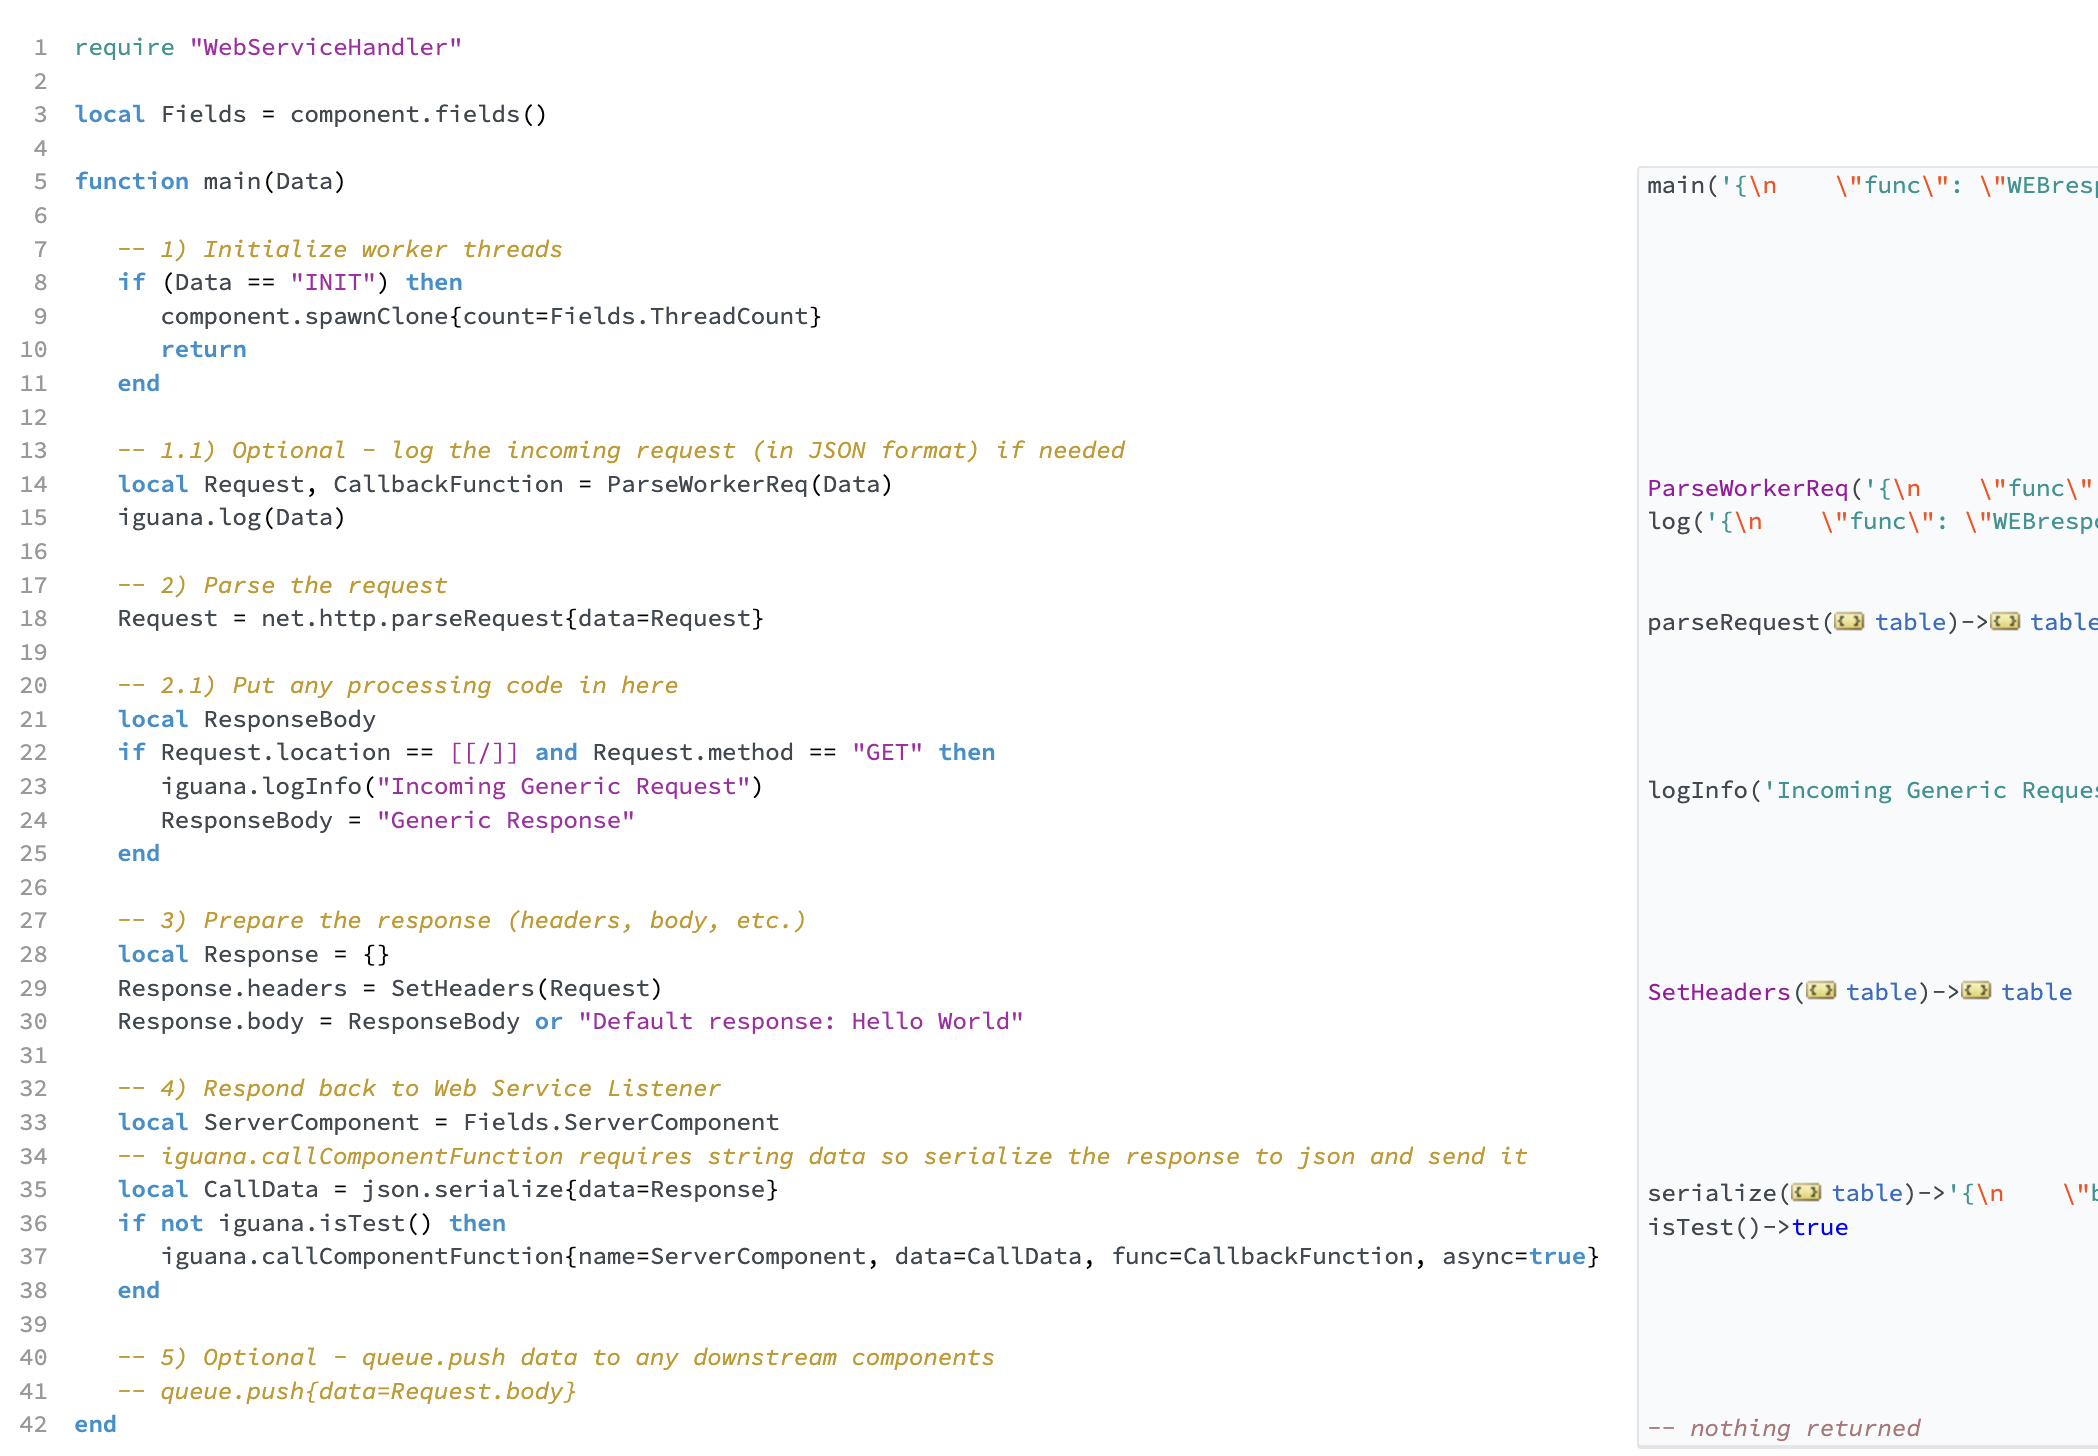Image resolution: width=2098 pixels, height=1456 pixels.
Task: Click line number 5 in gutter
Action: [x=40, y=182]
